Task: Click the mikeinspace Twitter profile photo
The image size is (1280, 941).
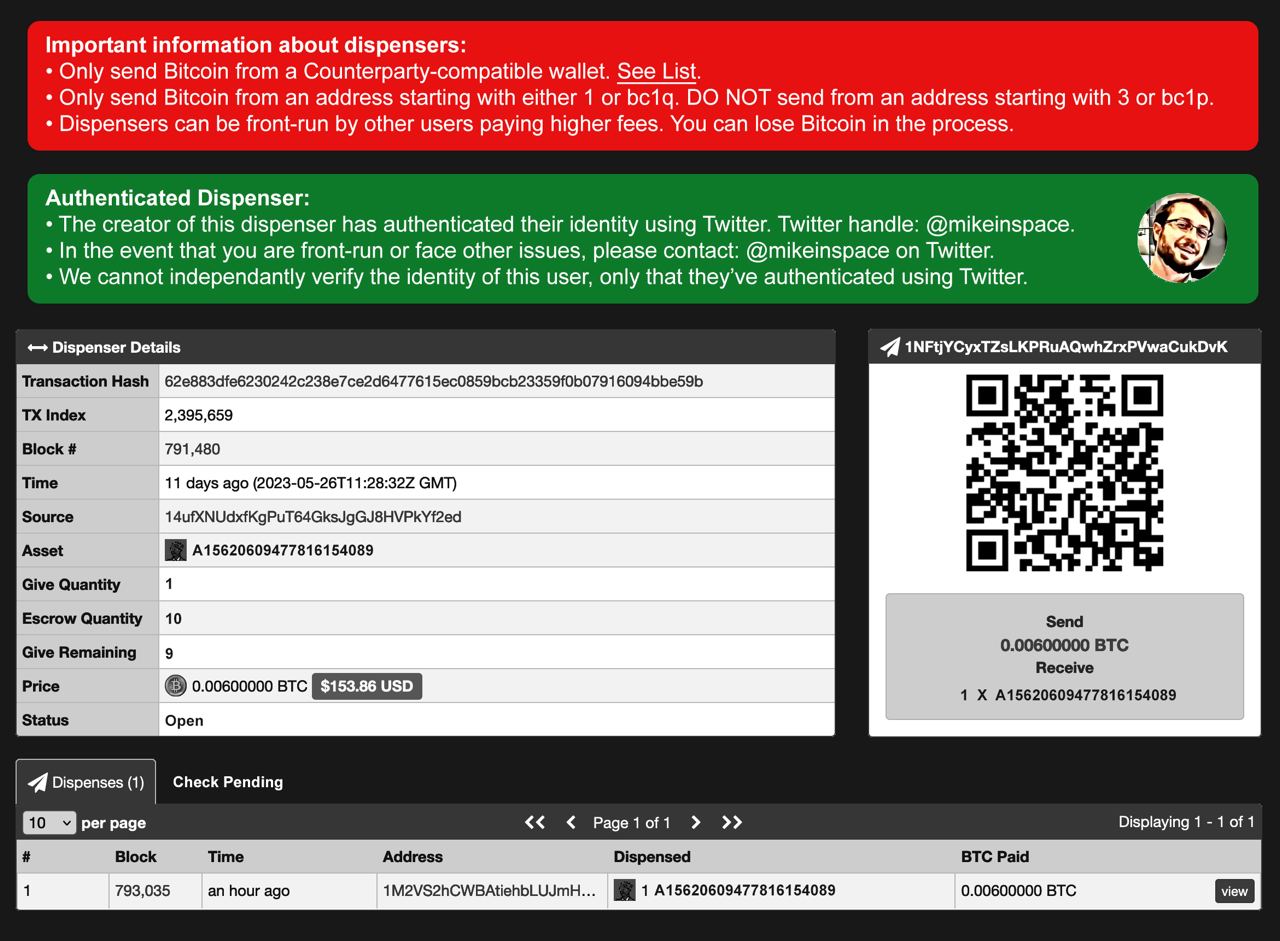Action: 1182,238
